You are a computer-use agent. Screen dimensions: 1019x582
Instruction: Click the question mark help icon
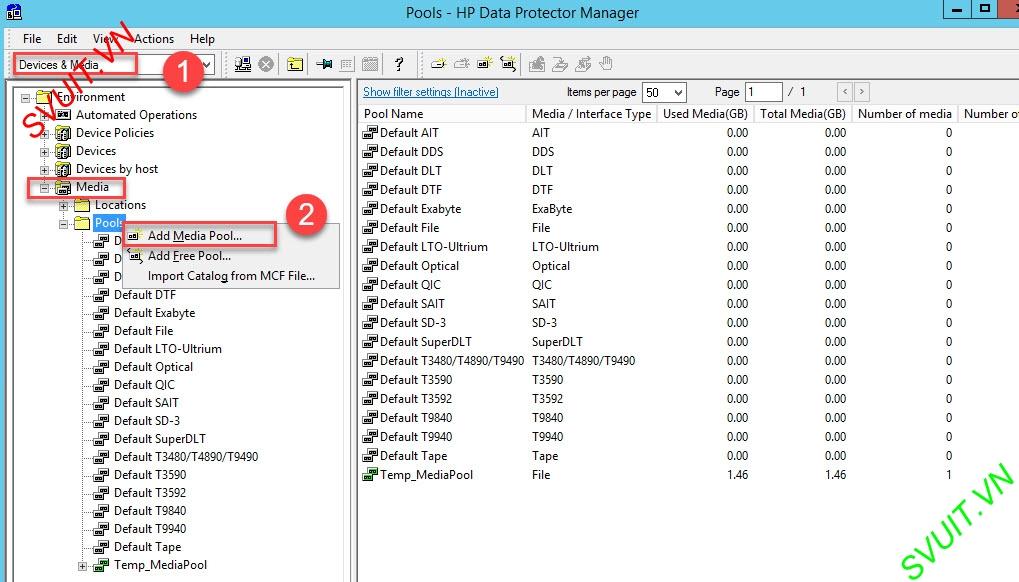click(399, 64)
